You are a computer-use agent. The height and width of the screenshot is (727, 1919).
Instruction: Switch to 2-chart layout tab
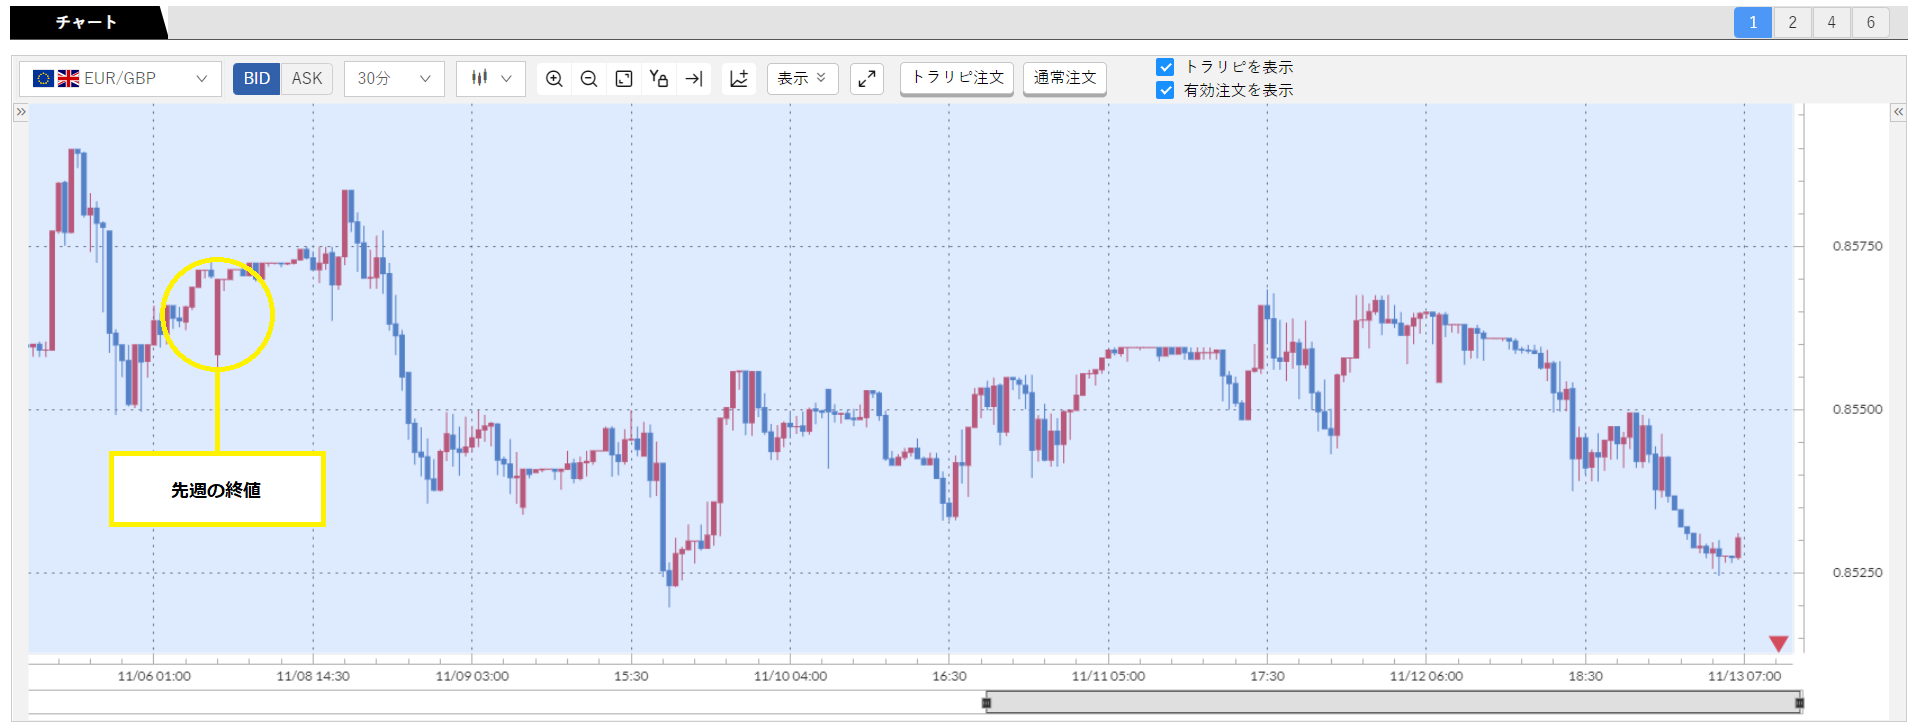tap(1792, 22)
